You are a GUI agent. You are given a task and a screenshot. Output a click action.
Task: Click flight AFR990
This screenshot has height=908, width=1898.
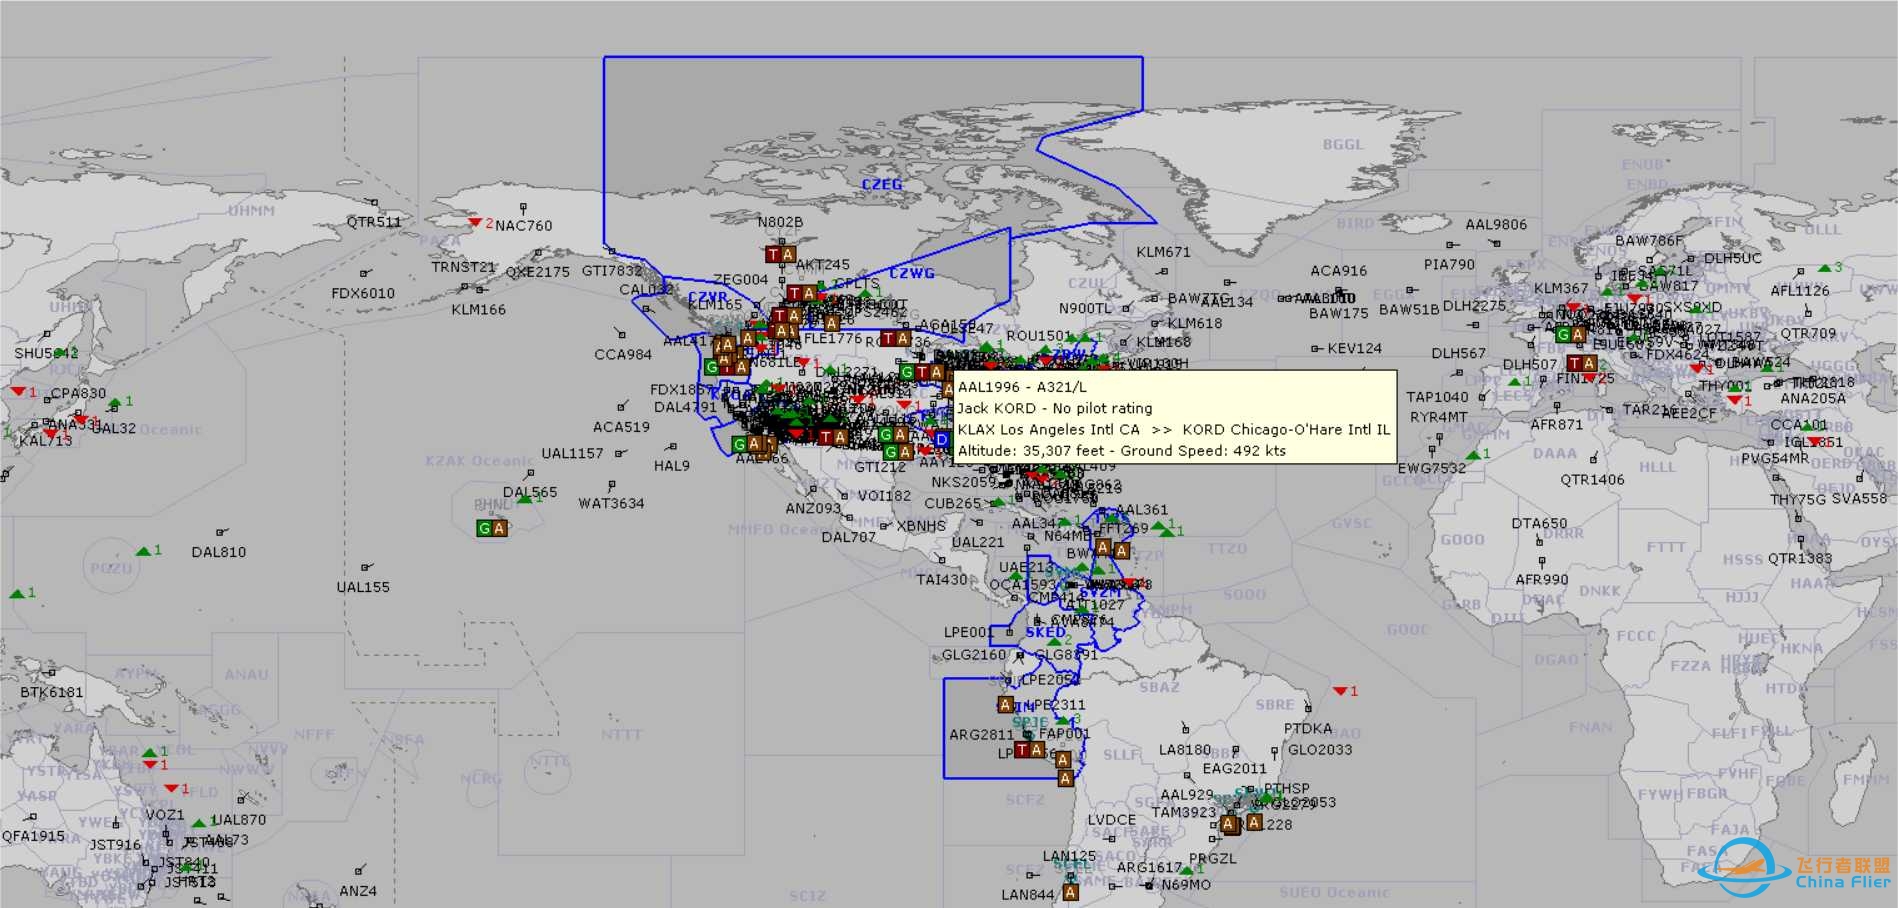pos(1541,579)
